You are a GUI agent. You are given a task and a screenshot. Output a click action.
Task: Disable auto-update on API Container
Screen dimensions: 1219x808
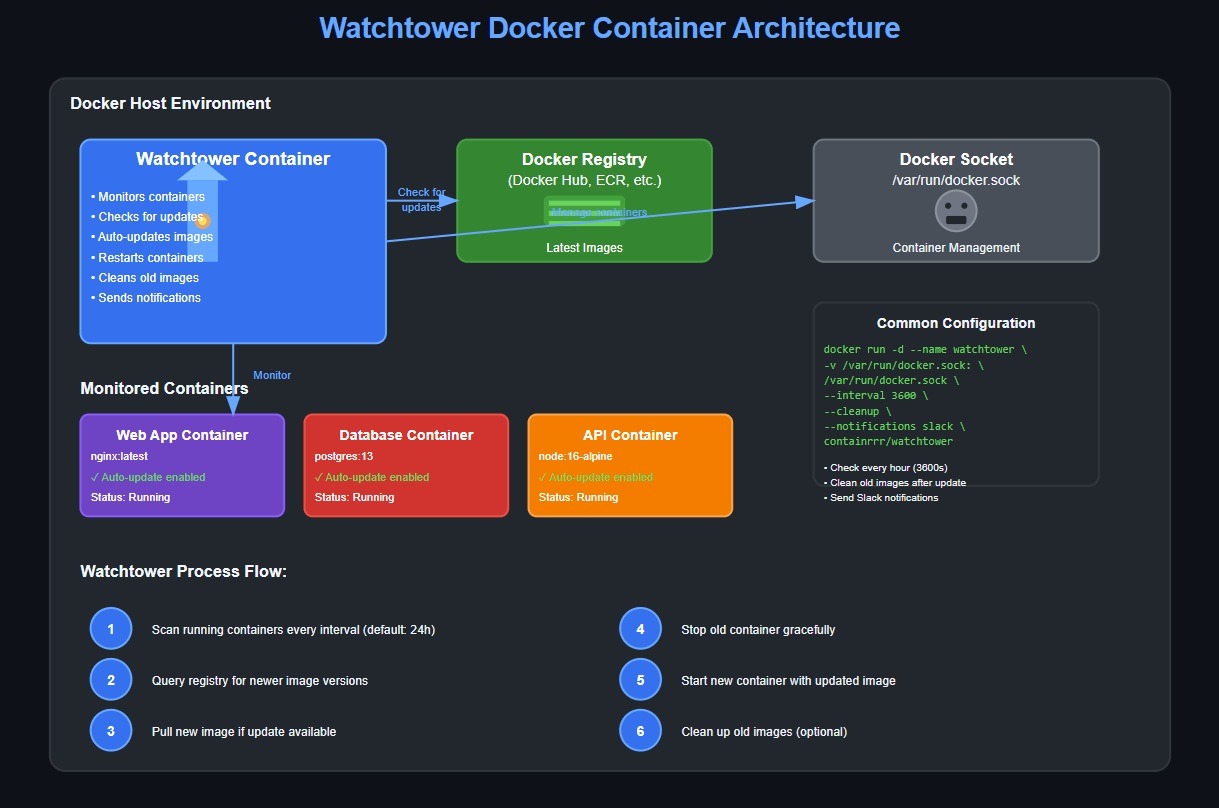tap(596, 477)
